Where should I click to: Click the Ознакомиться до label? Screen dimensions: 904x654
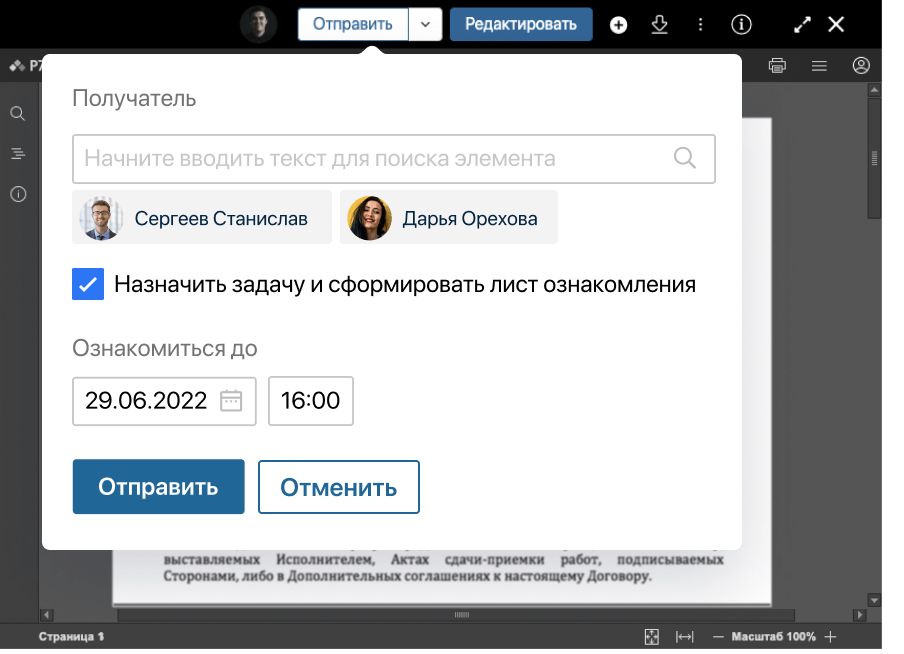point(165,348)
